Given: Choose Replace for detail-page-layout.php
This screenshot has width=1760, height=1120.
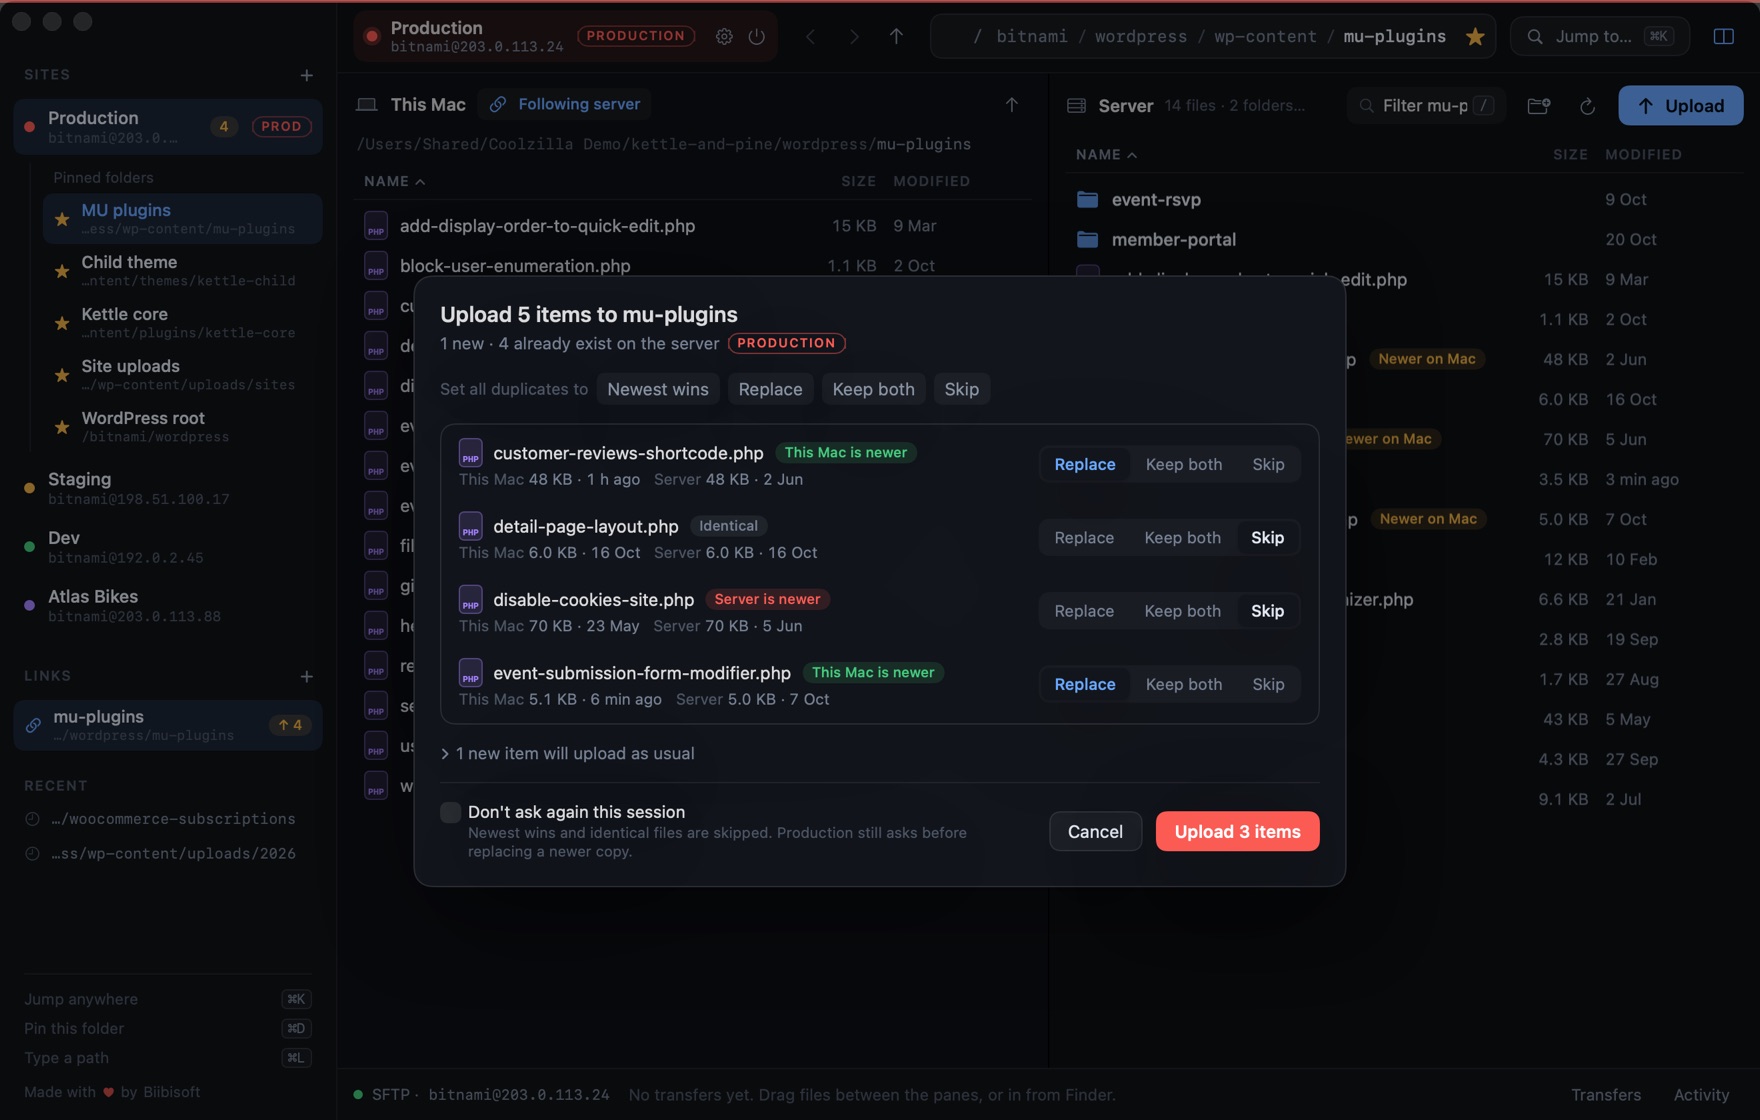Looking at the screenshot, I should (x=1084, y=537).
